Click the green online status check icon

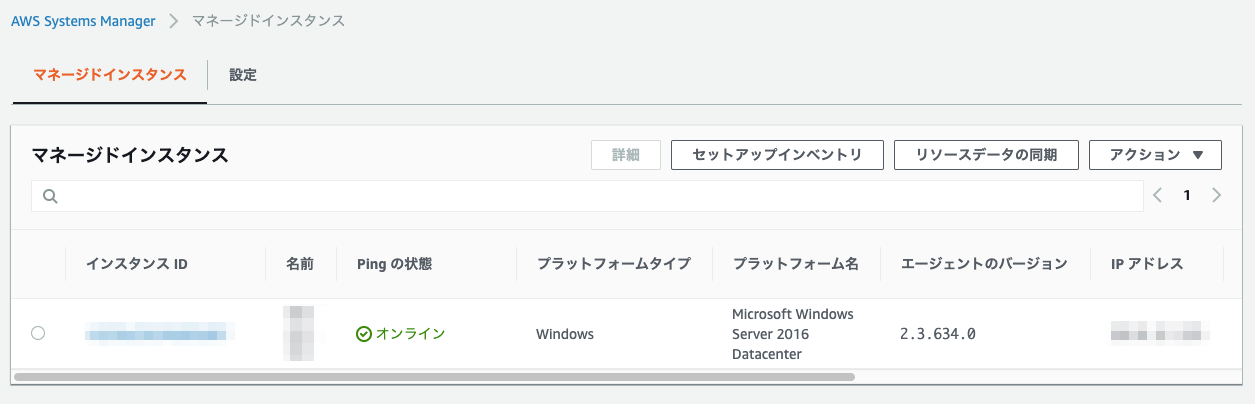(x=364, y=334)
